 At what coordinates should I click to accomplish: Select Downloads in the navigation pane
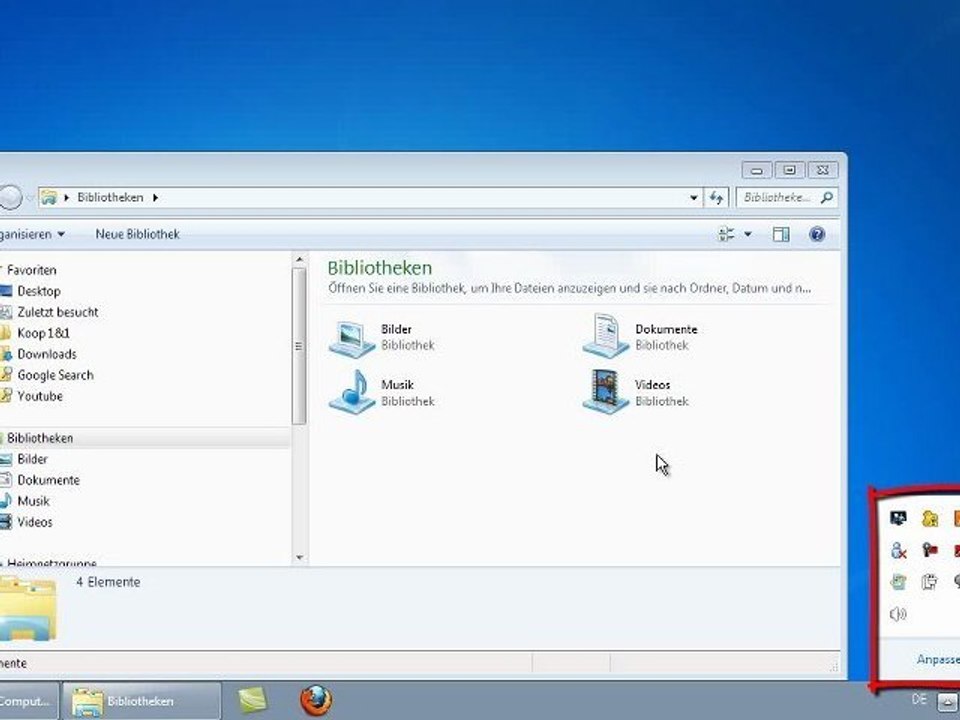coord(47,354)
